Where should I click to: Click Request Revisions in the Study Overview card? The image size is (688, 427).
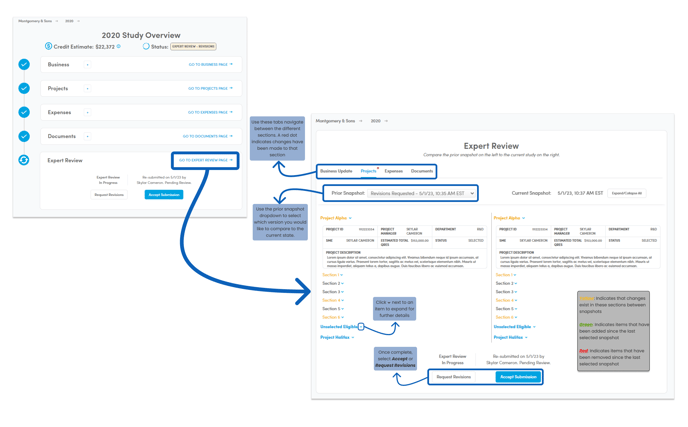(109, 195)
